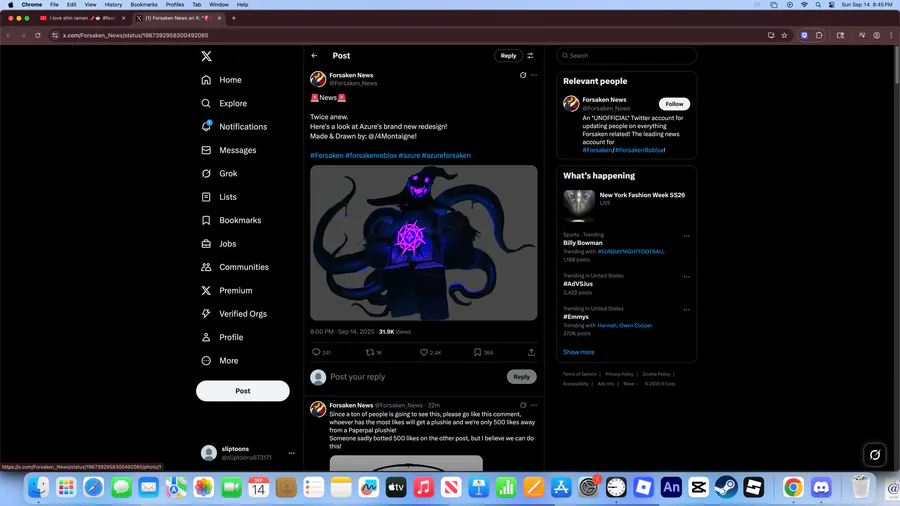Image resolution: width=900 pixels, height=506 pixels.
Task: Click the Reply button in the header
Action: click(508, 56)
